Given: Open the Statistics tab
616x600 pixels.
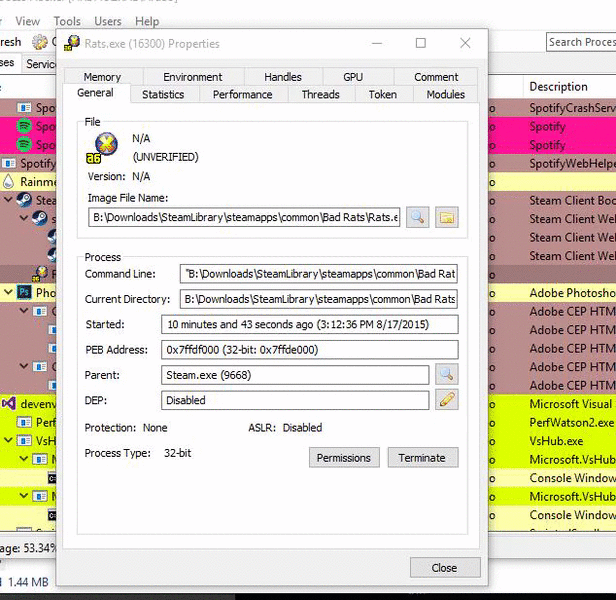Looking at the screenshot, I should click(x=163, y=94).
